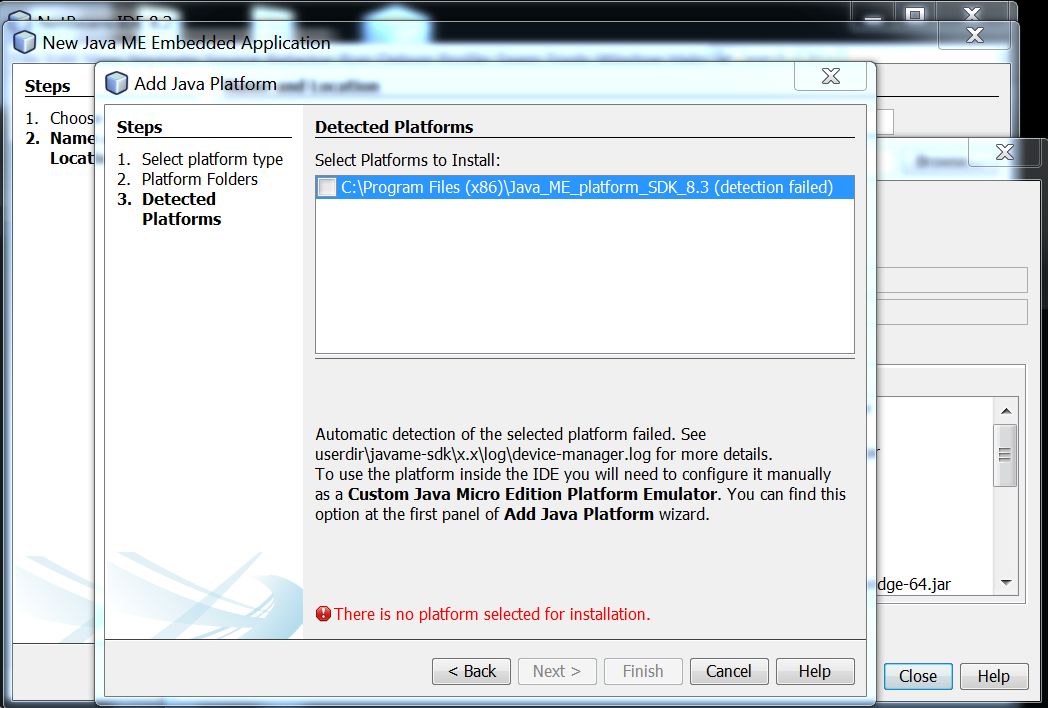The image size is (1048, 708).
Task: Click the scroll up arrow in background list
Action: coord(1006,410)
